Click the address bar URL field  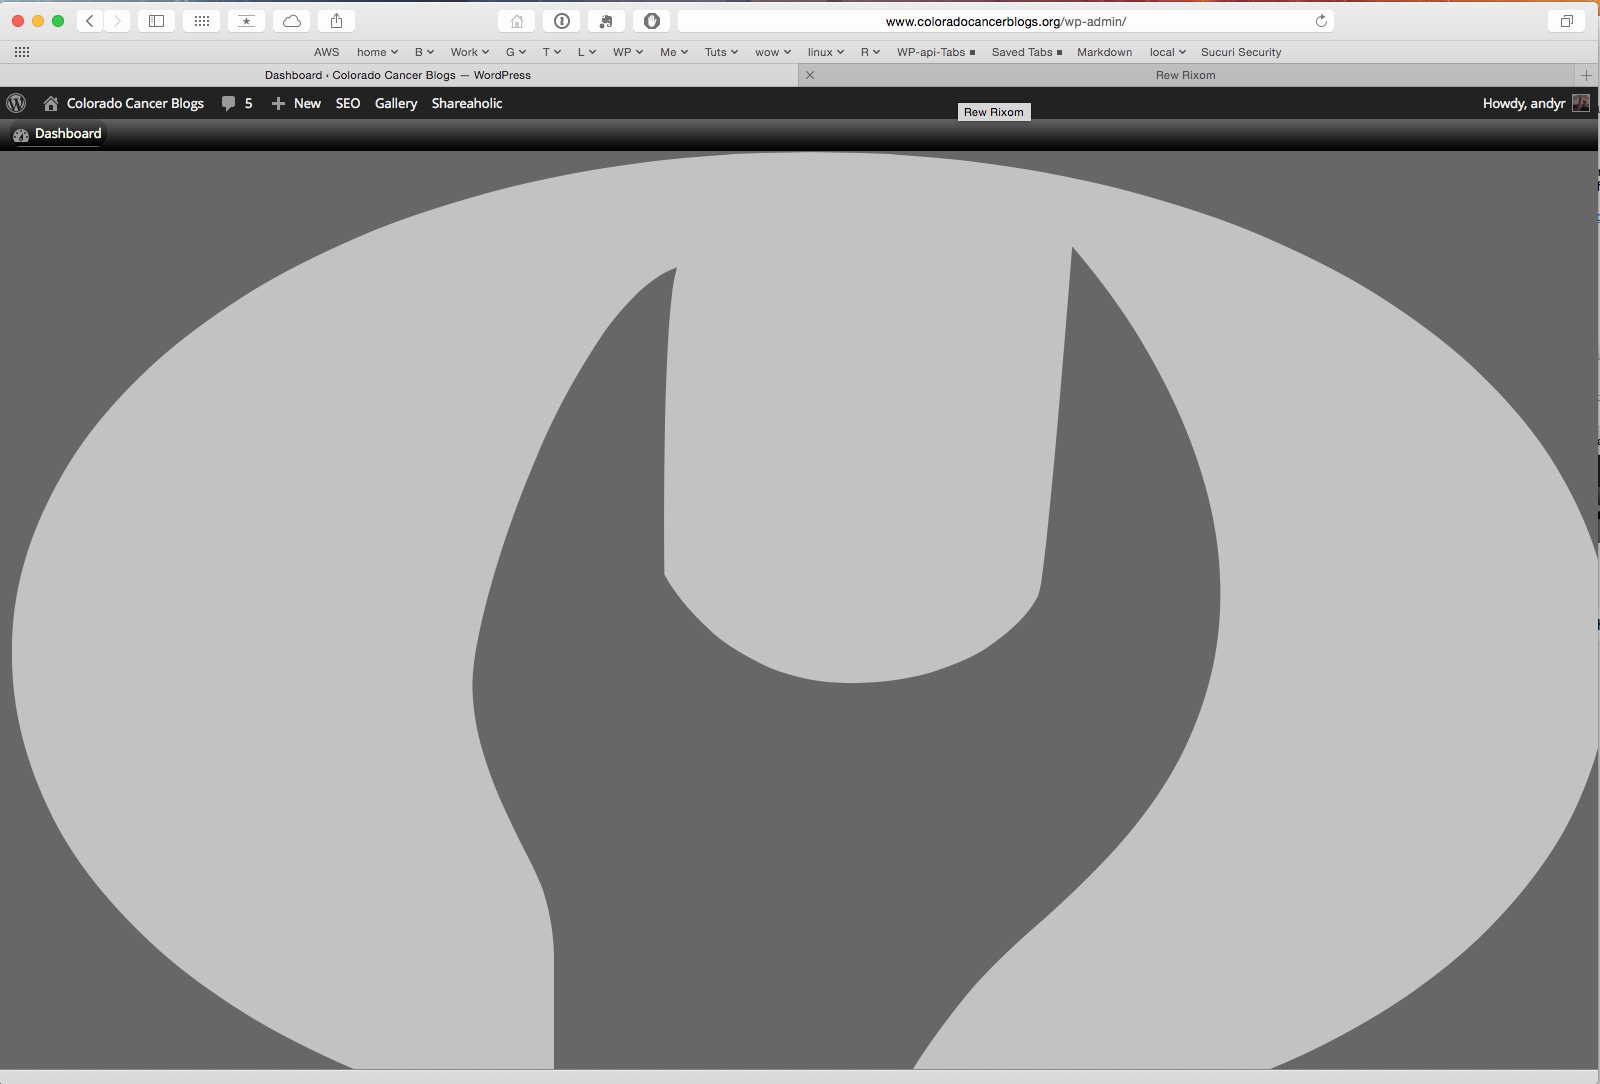(x=1005, y=21)
